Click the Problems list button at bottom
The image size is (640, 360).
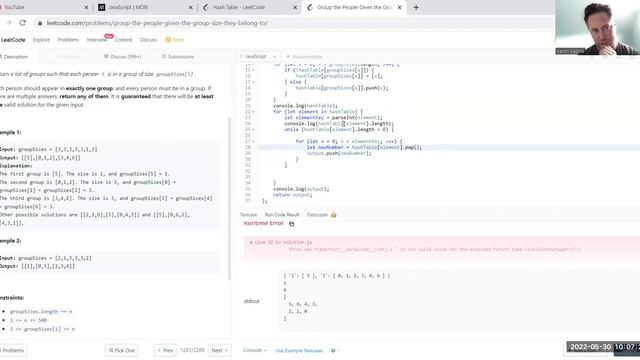click(x=13, y=351)
